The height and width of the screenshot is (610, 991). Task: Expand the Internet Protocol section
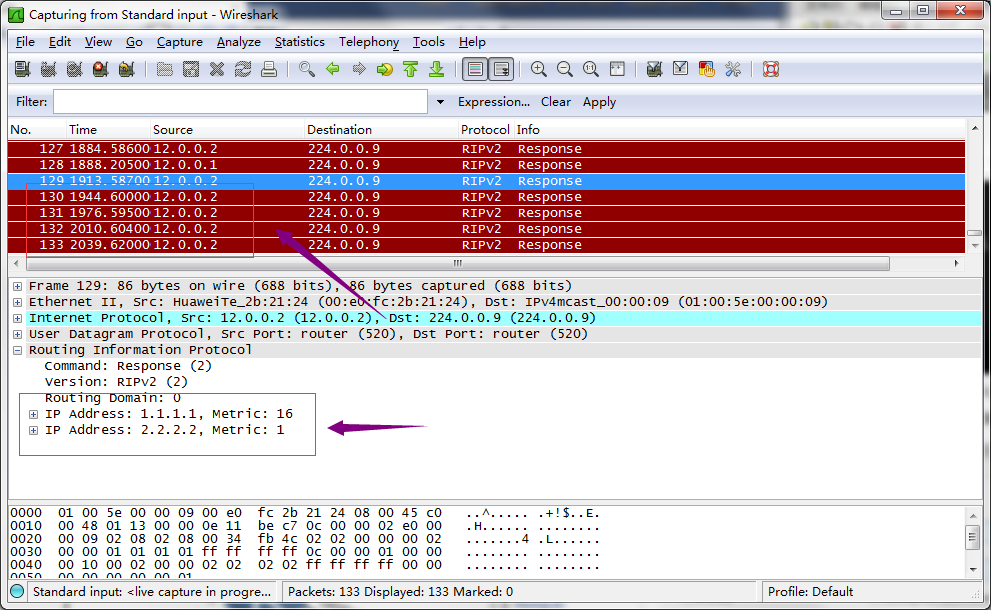tap(18, 318)
